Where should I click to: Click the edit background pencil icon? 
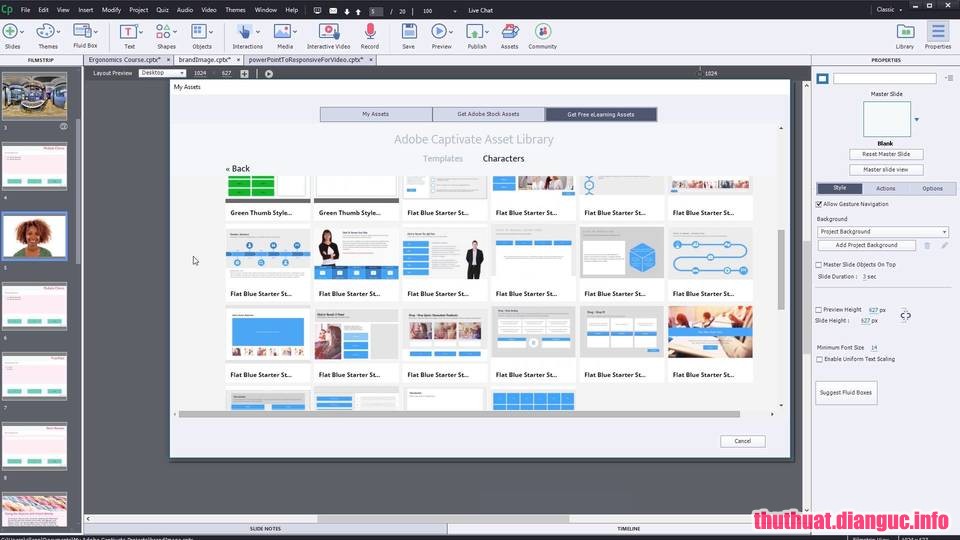[x=945, y=246]
